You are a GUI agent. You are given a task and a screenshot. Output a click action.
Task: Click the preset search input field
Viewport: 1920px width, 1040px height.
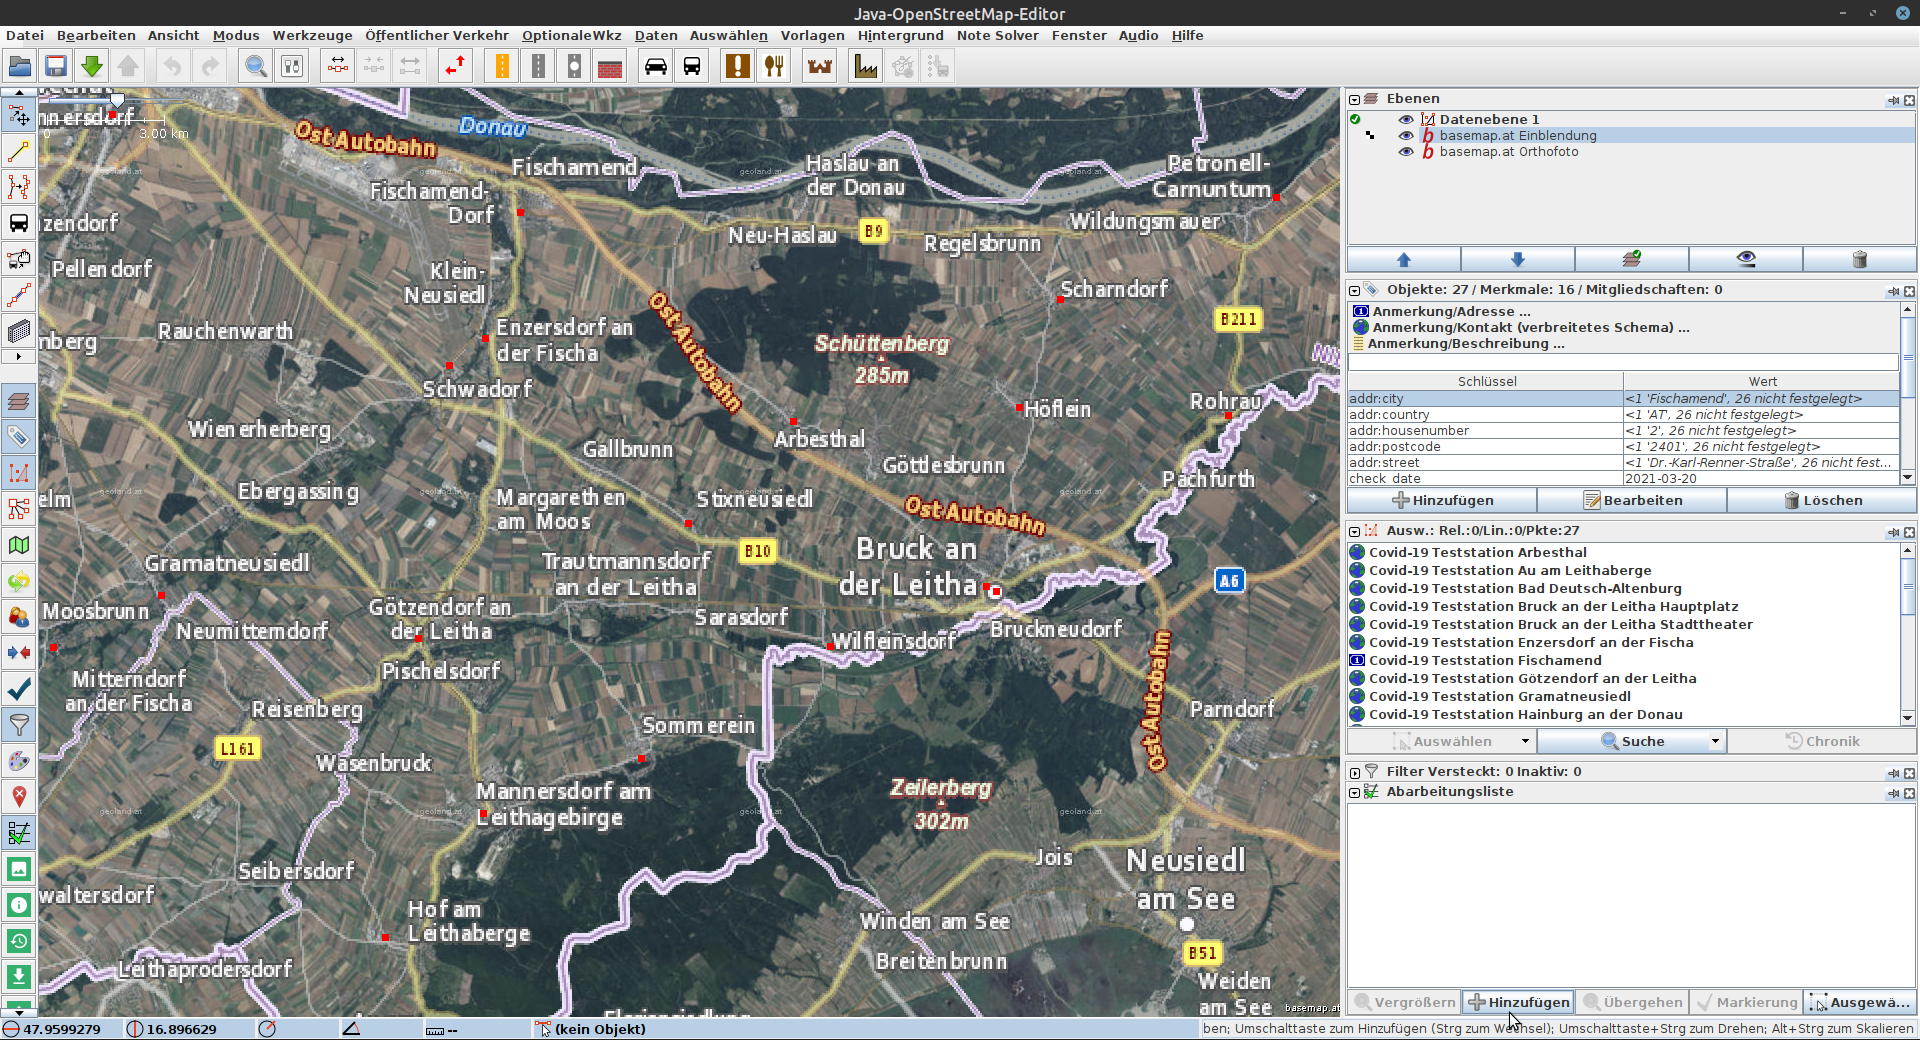coord(1623,361)
